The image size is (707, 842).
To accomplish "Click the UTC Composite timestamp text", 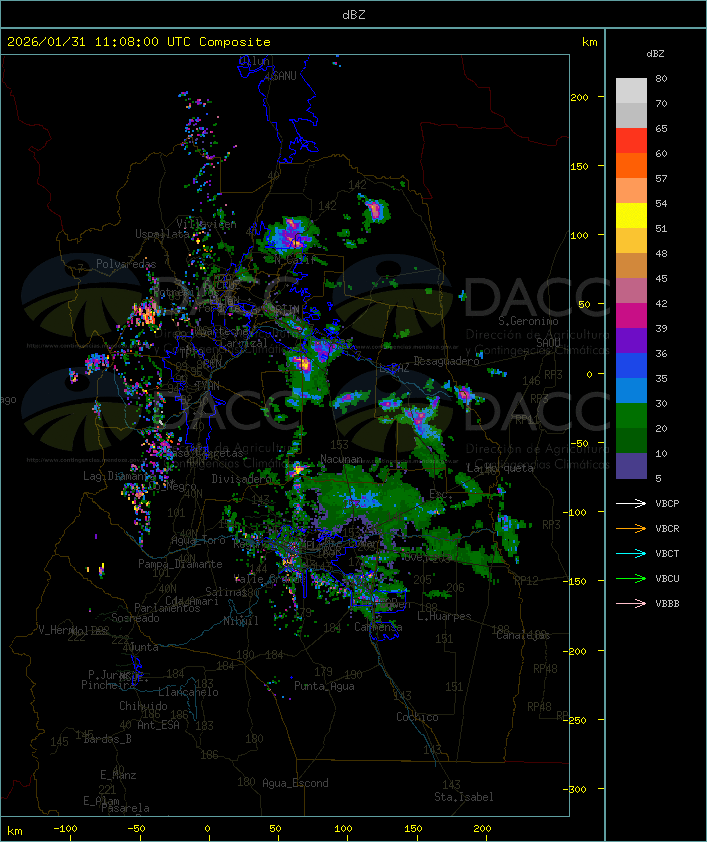I will [139, 42].
